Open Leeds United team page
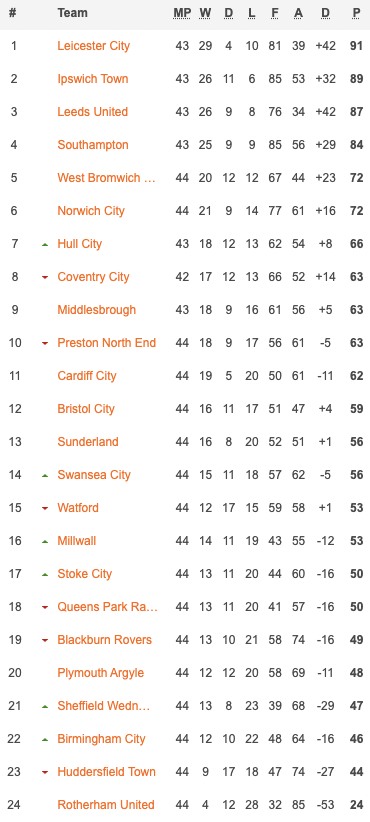The width and height of the screenshot is (370, 822). coord(93,112)
